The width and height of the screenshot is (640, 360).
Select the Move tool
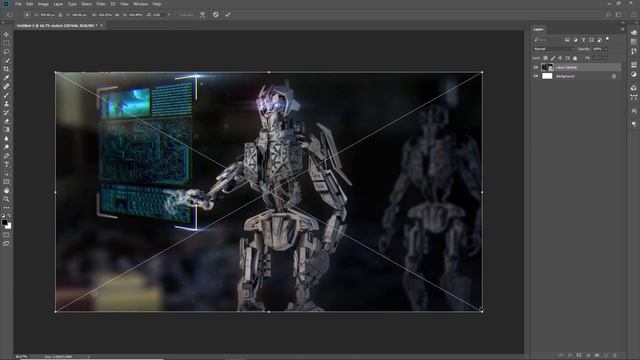tap(6, 34)
